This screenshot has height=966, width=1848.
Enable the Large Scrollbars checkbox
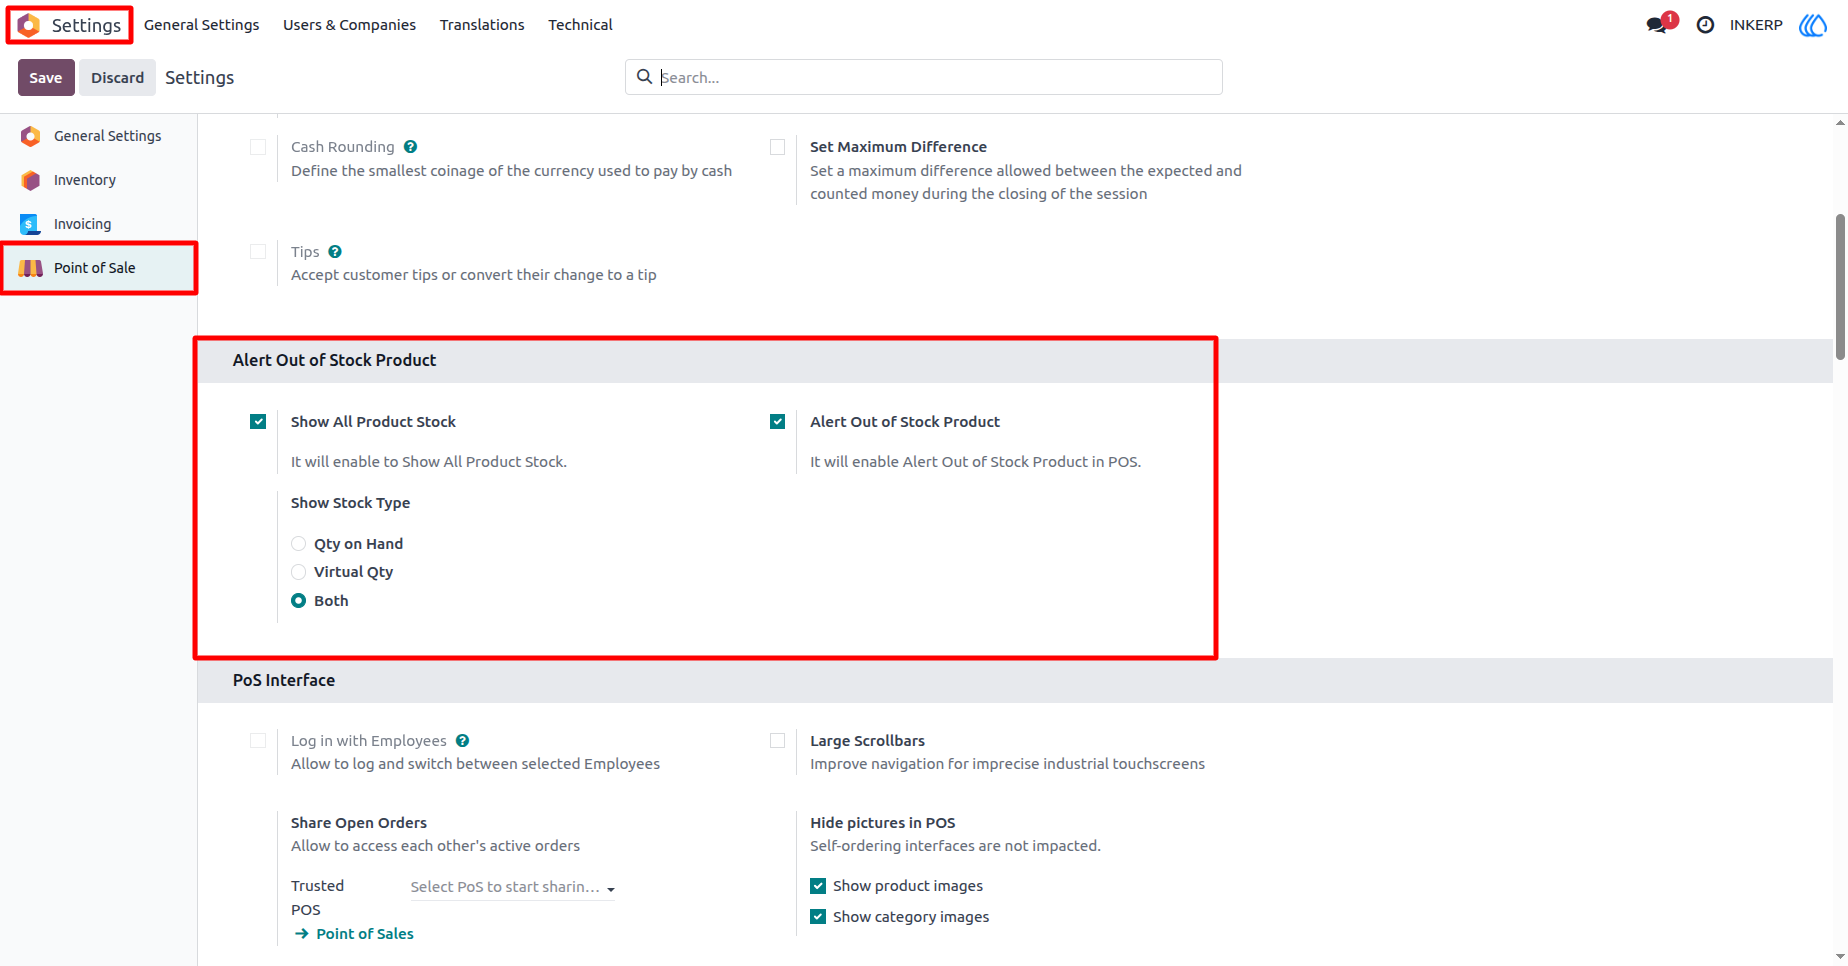pyautogui.click(x=777, y=741)
